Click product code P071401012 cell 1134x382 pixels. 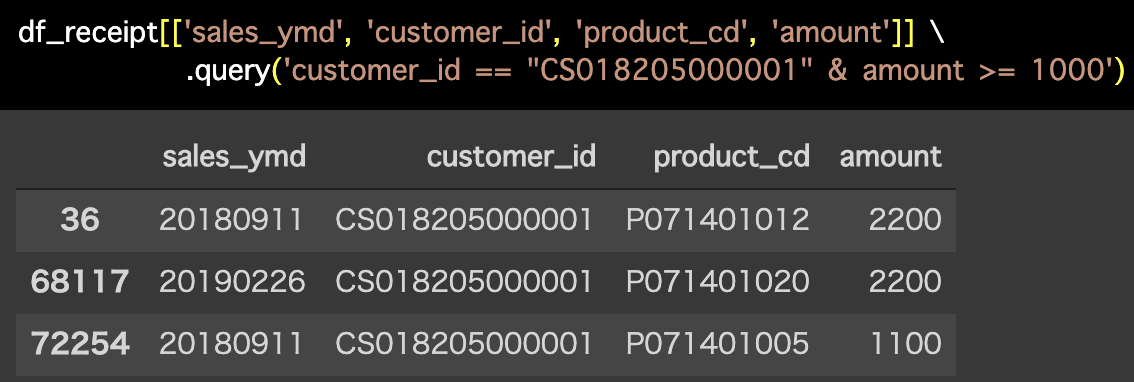click(717, 220)
